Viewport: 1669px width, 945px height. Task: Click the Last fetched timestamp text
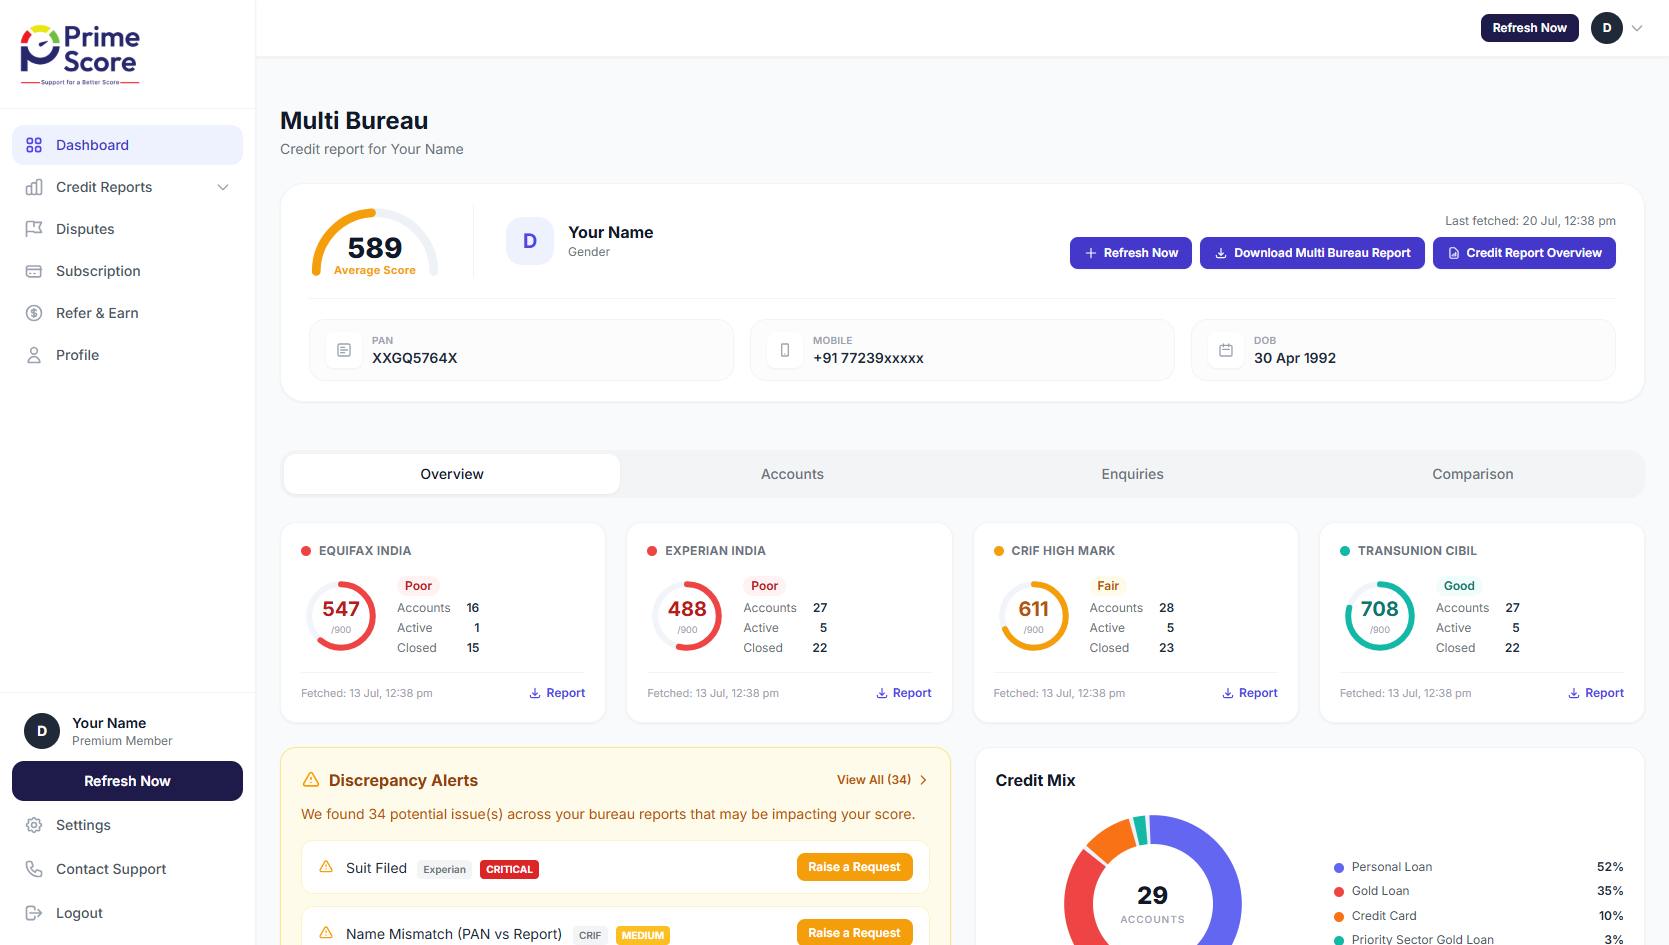pyautogui.click(x=1530, y=221)
